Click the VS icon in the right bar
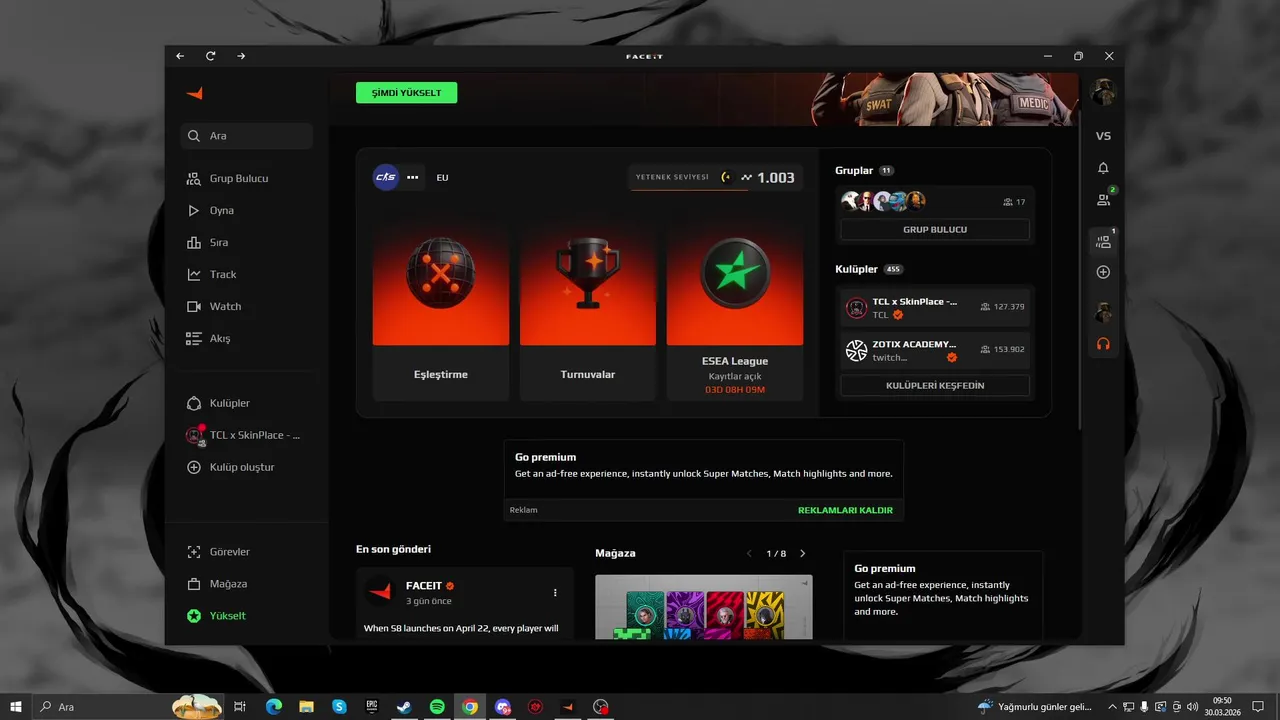 (x=1103, y=136)
